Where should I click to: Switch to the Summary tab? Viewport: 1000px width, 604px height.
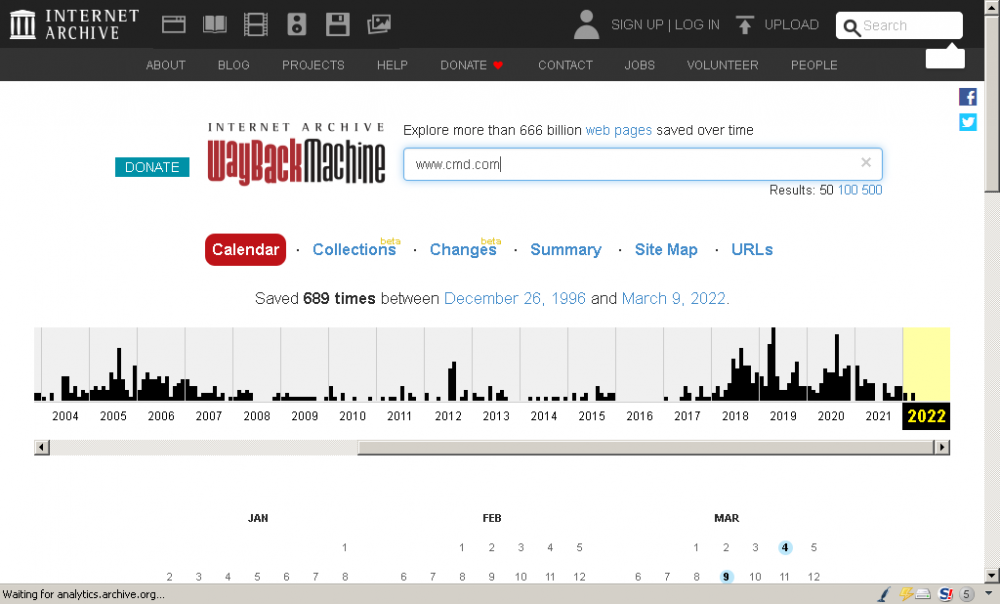pyautogui.click(x=566, y=249)
